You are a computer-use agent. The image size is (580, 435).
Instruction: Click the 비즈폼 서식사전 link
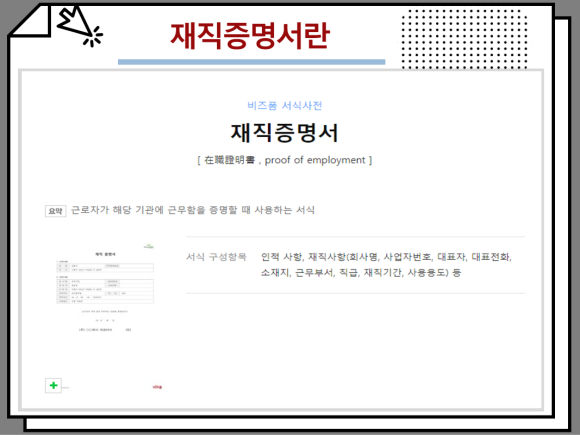tap(284, 106)
